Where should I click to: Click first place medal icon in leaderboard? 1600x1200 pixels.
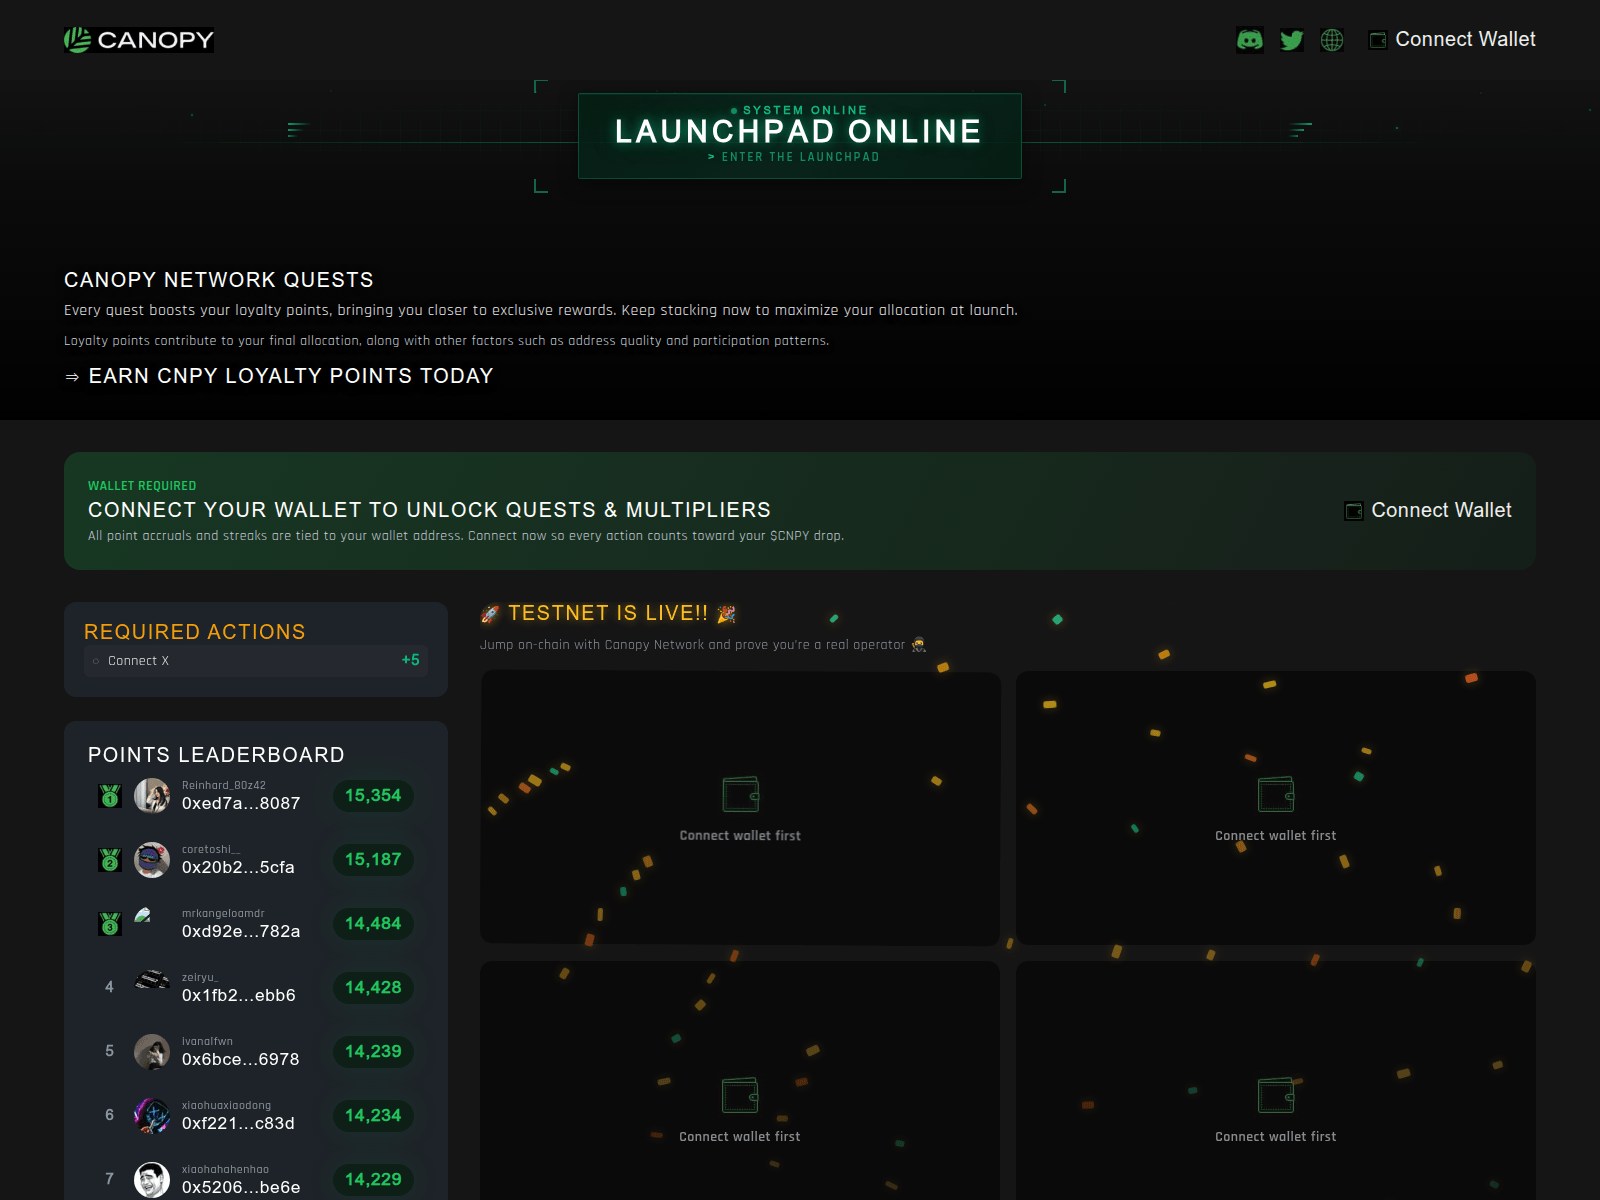click(x=110, y=796)
